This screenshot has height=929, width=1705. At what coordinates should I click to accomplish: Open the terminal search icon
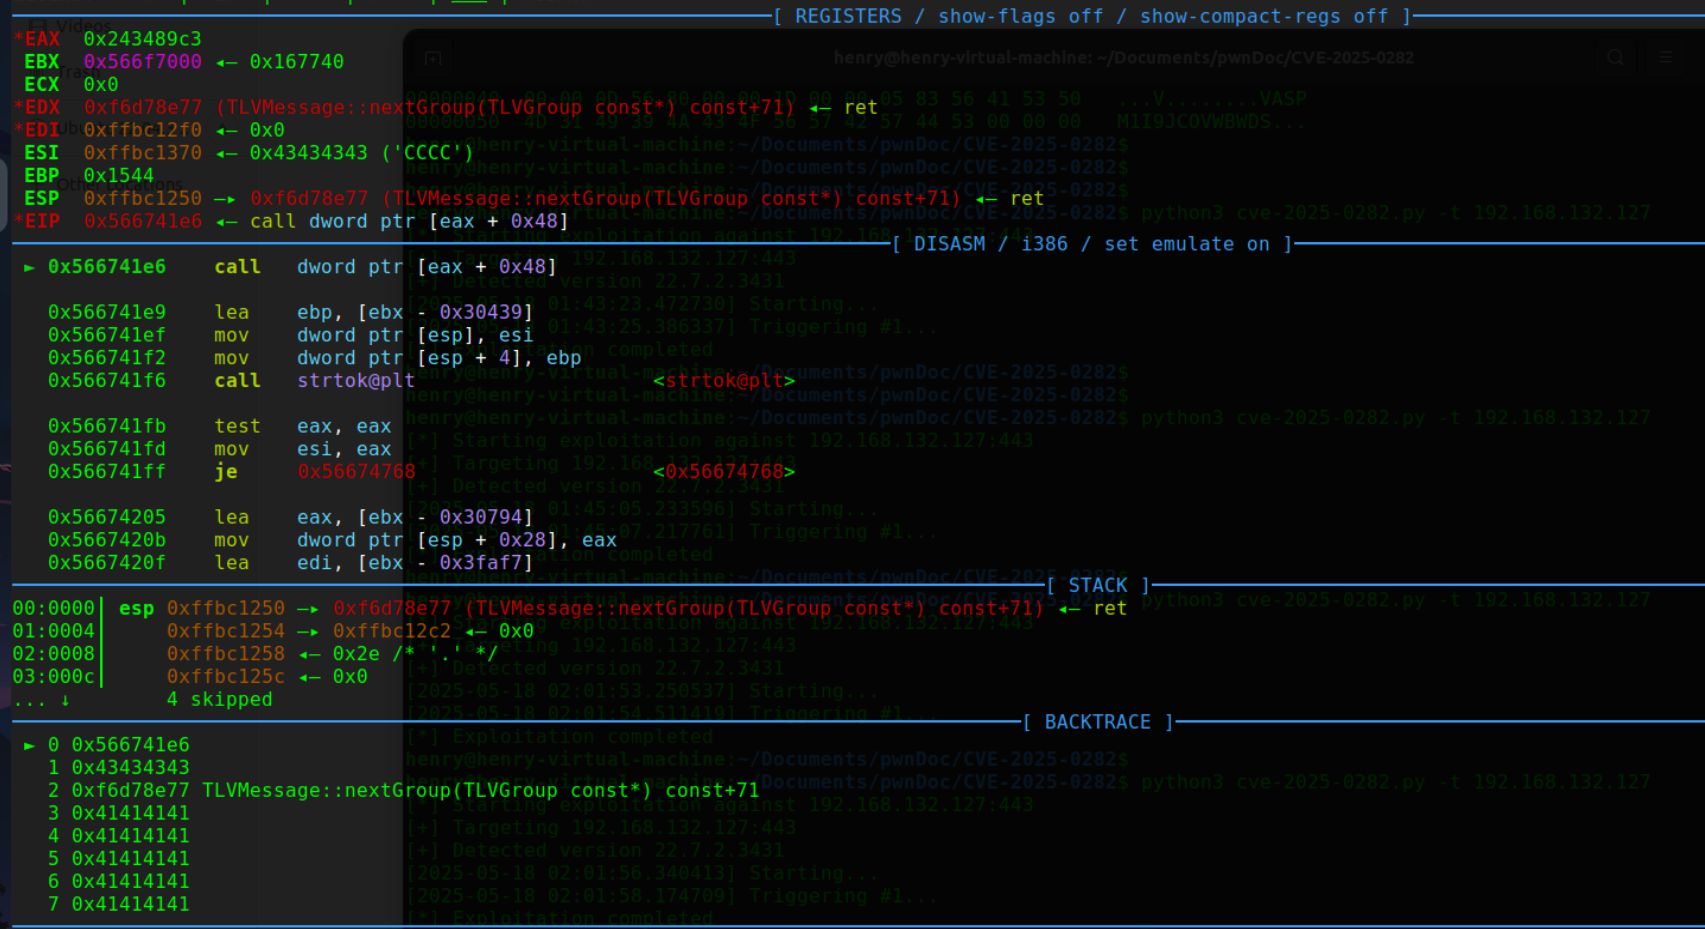[x=1615, y=58]
